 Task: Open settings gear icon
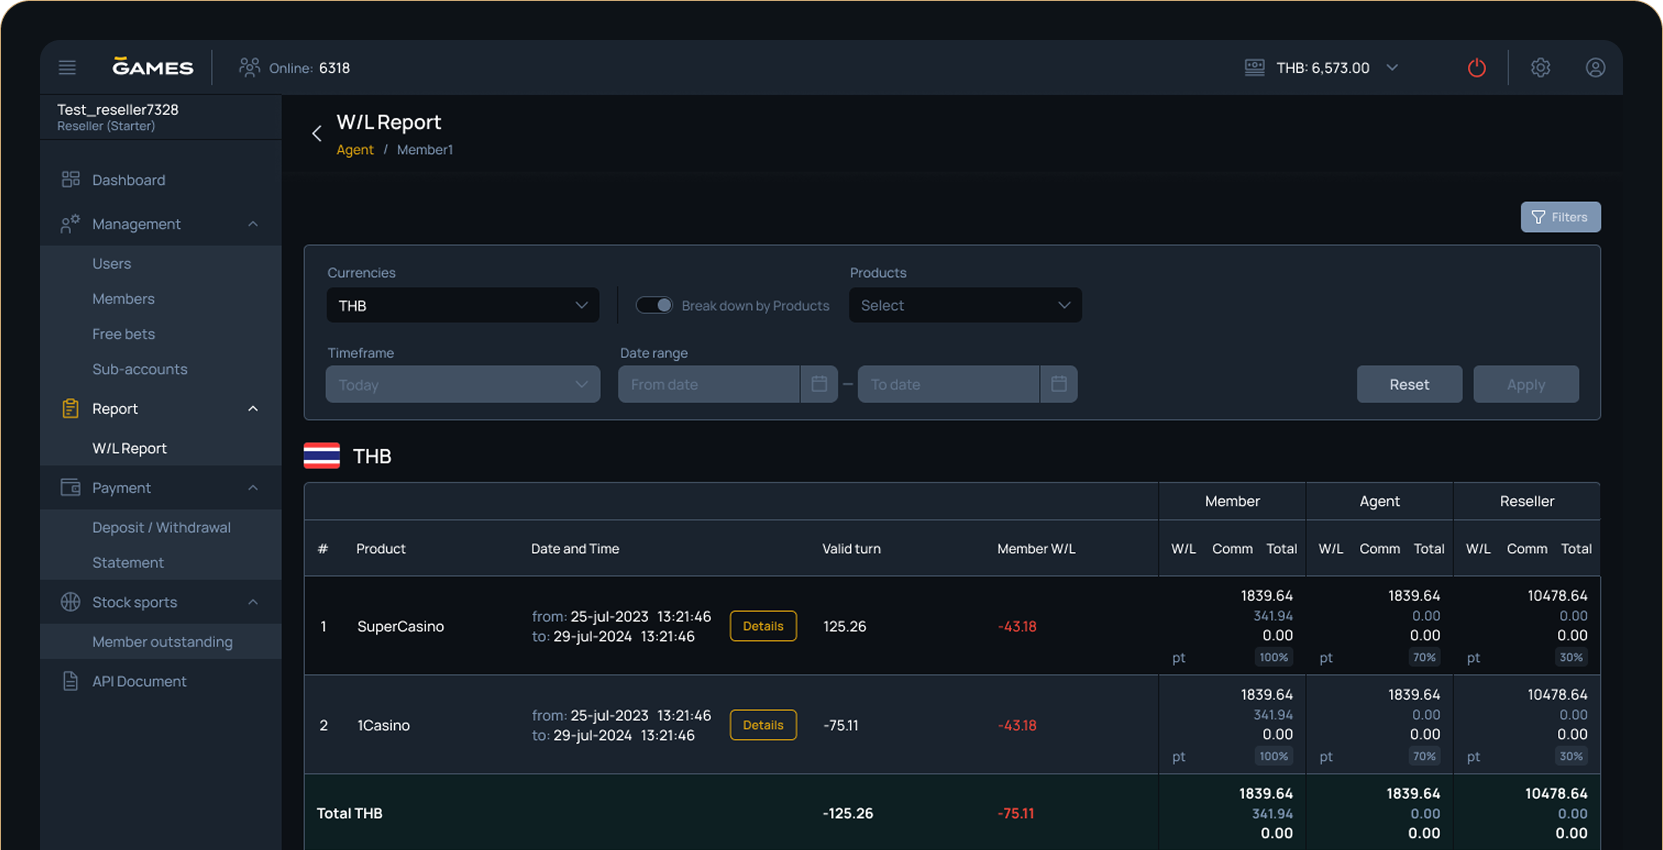[1540, 68]
